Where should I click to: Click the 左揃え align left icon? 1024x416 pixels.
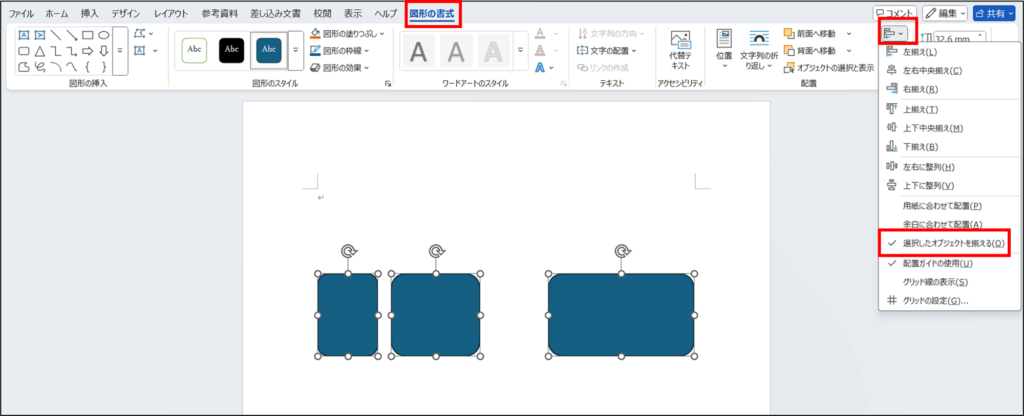point(891,51)
